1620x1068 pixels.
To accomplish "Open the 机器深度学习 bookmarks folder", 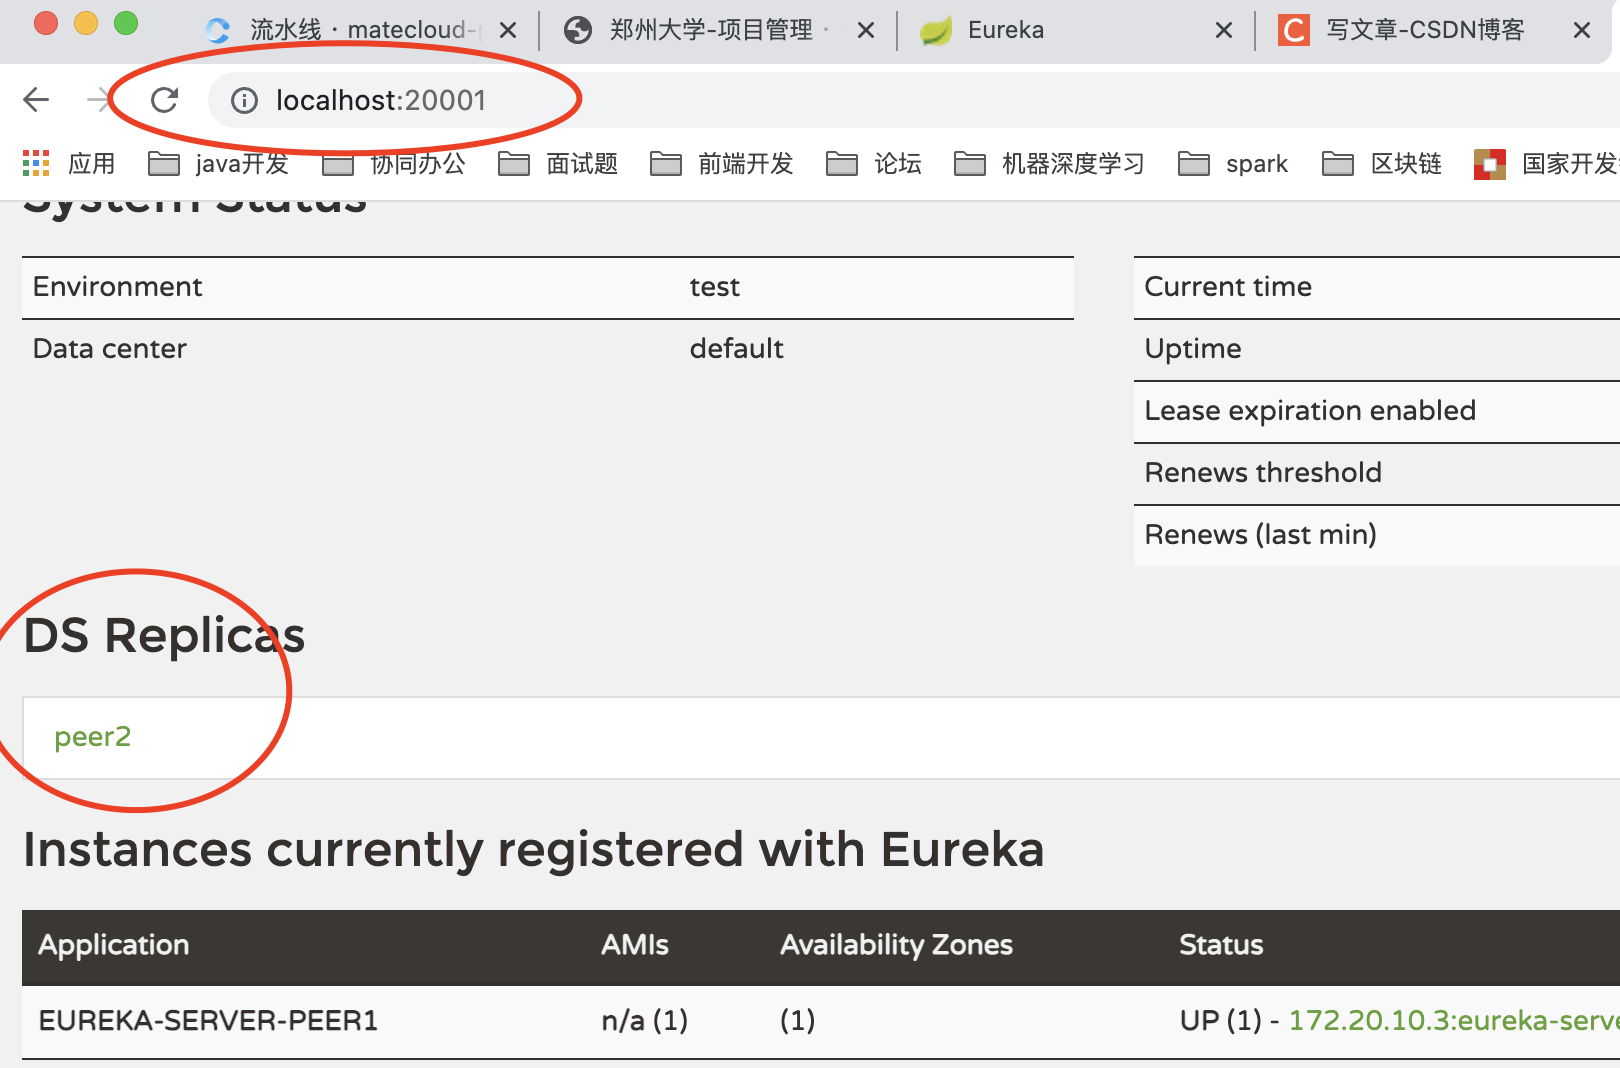I will [x=1070, y=163].
